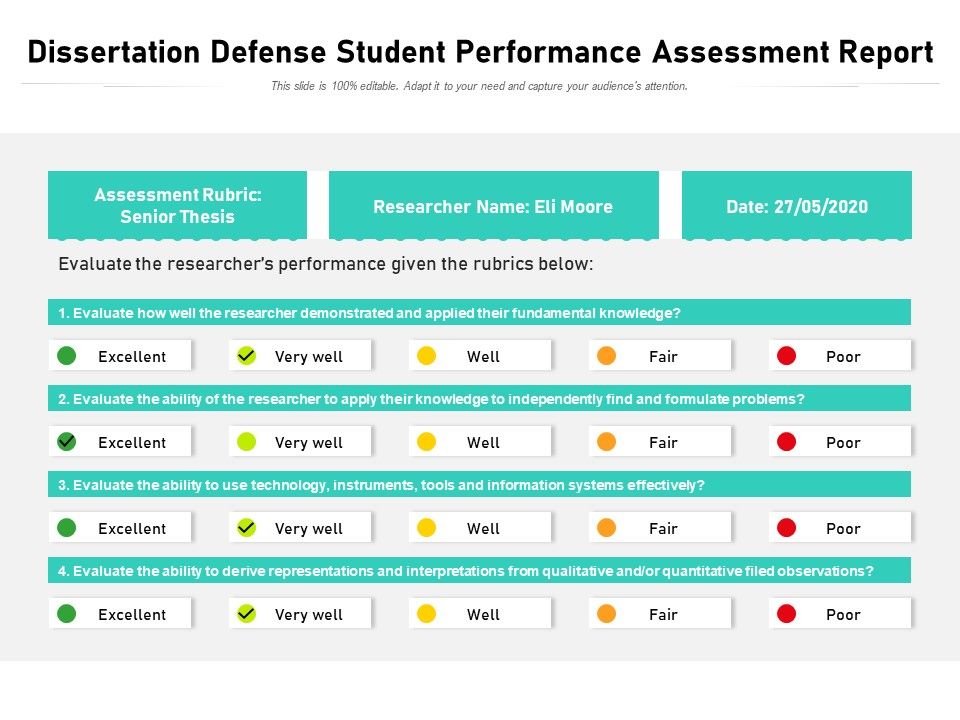Select question 1 fundamental knowledge header bar
This screenshot has width=960, height=720.
click(x=479, y=313)
